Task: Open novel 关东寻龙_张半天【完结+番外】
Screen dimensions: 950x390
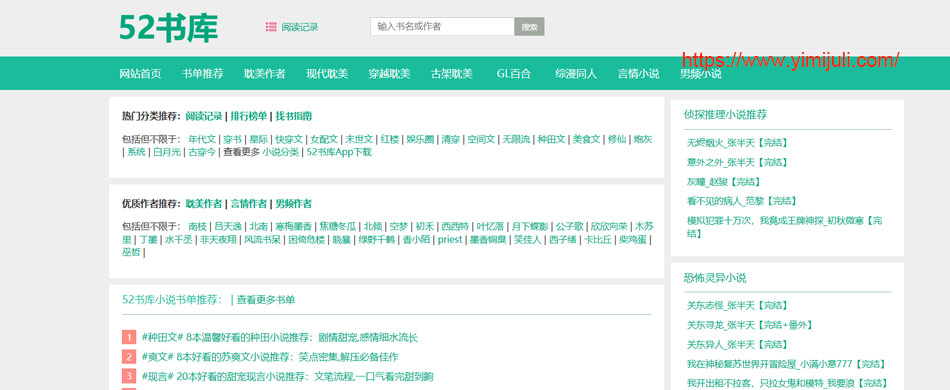Action: click(x=749, y=325)
